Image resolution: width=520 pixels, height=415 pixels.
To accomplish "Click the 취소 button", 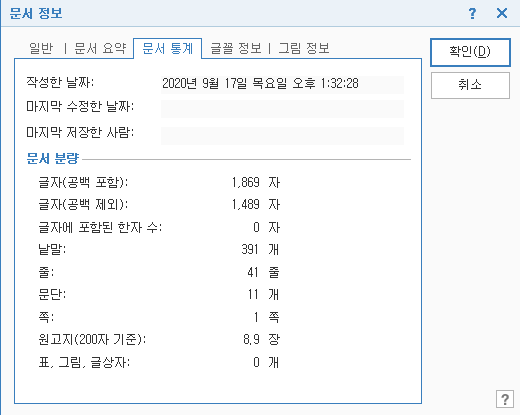I will (470, 85).
